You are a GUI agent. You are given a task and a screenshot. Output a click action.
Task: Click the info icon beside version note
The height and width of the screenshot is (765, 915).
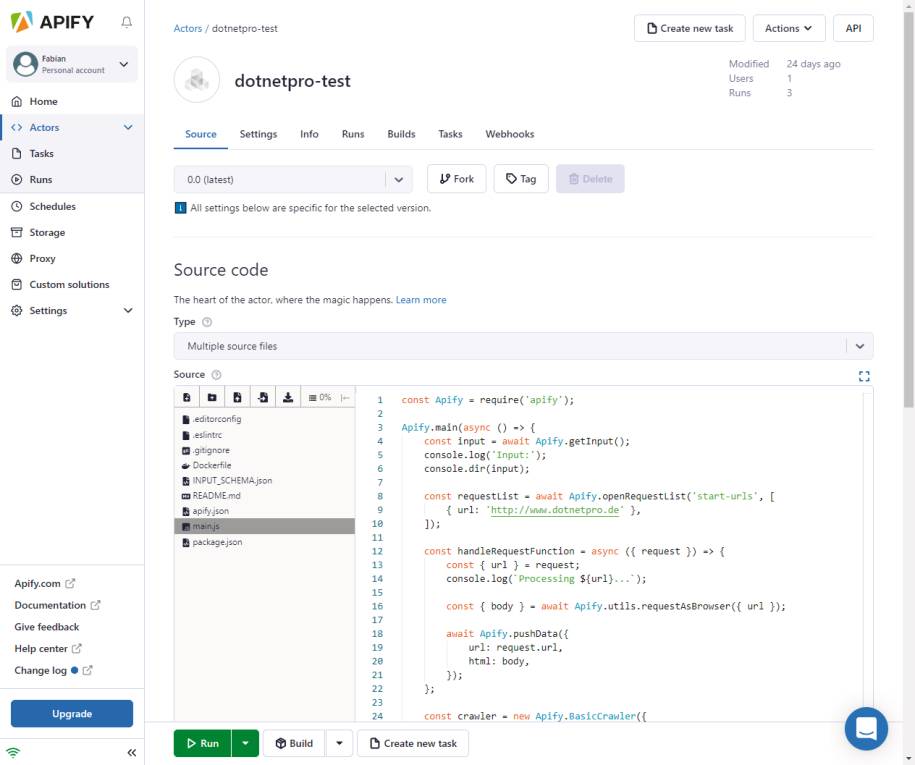point(180,208)
